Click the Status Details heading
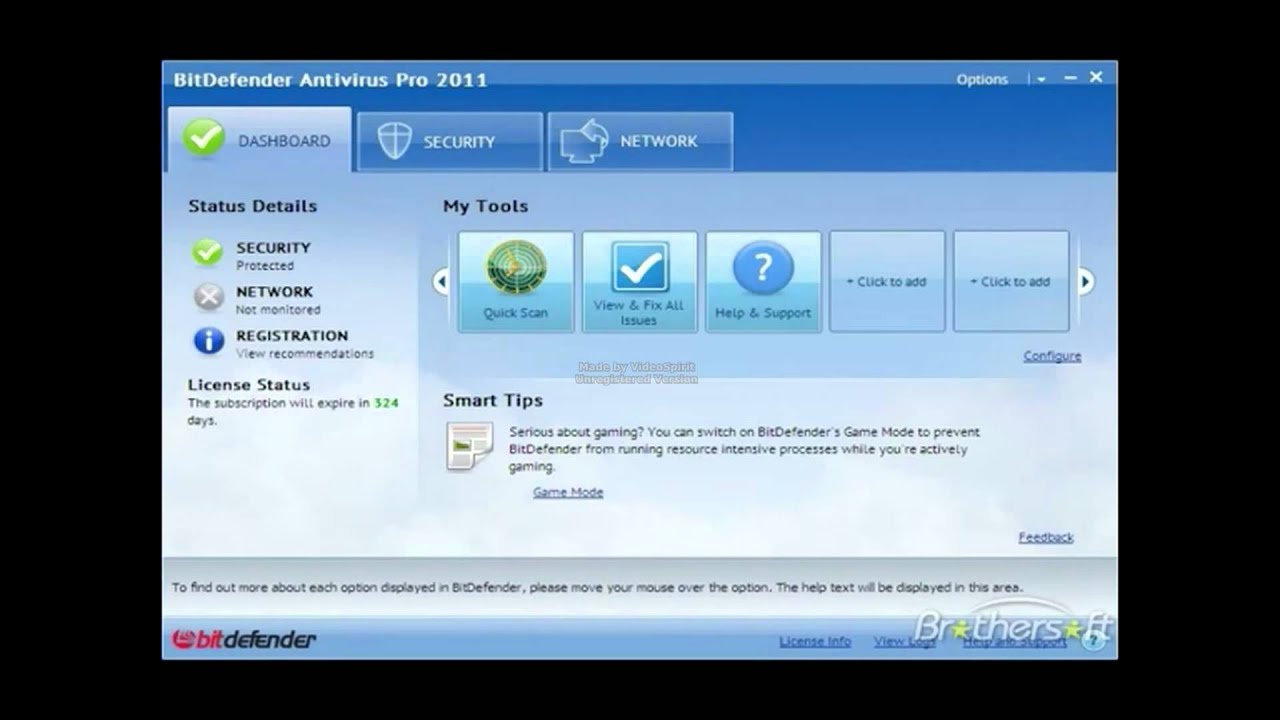 (252, 206)
